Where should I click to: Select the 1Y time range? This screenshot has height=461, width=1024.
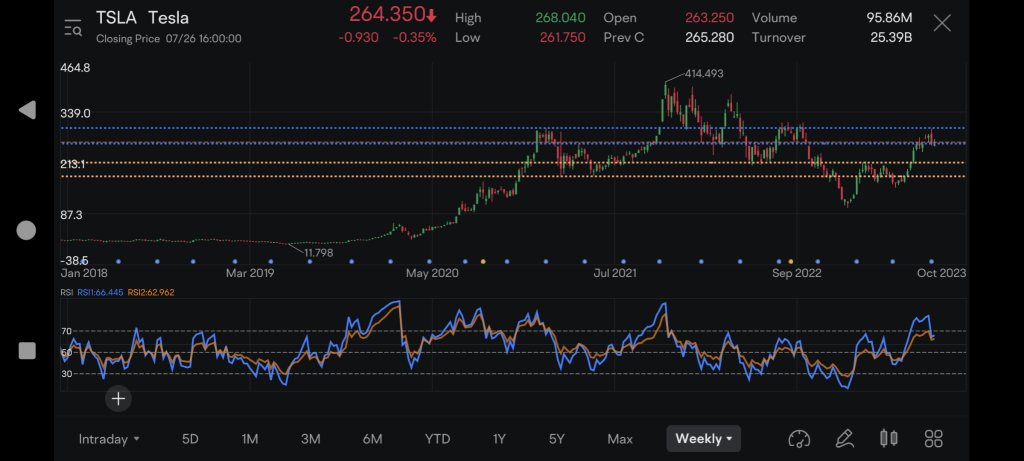click(499, 439)
